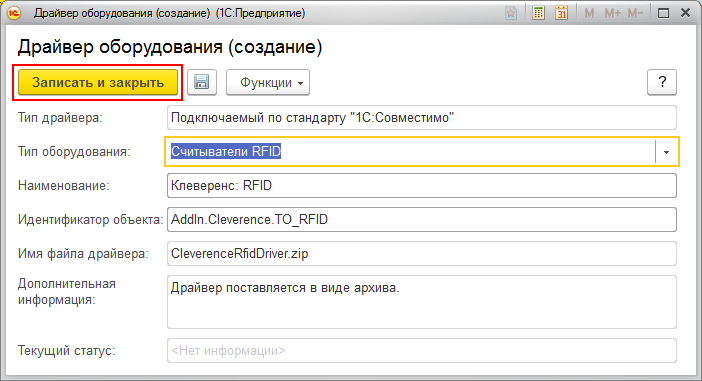
Task: Click the Текущий статус label
Action: (66, 351)
